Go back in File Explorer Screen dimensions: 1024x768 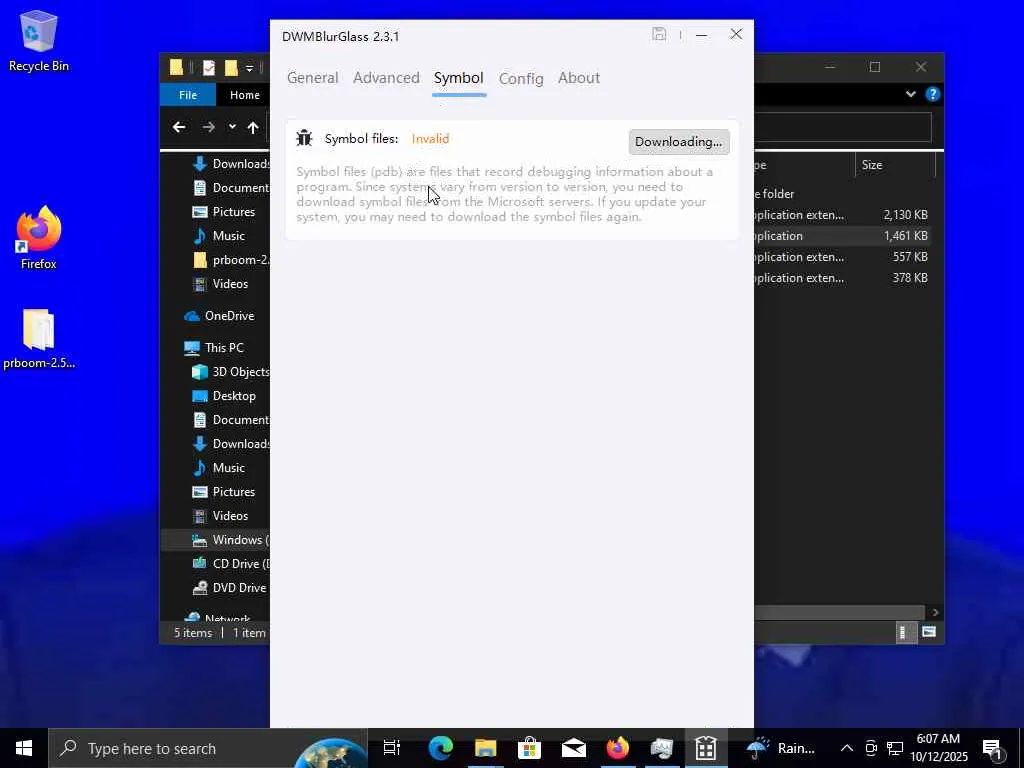point(179,127)
